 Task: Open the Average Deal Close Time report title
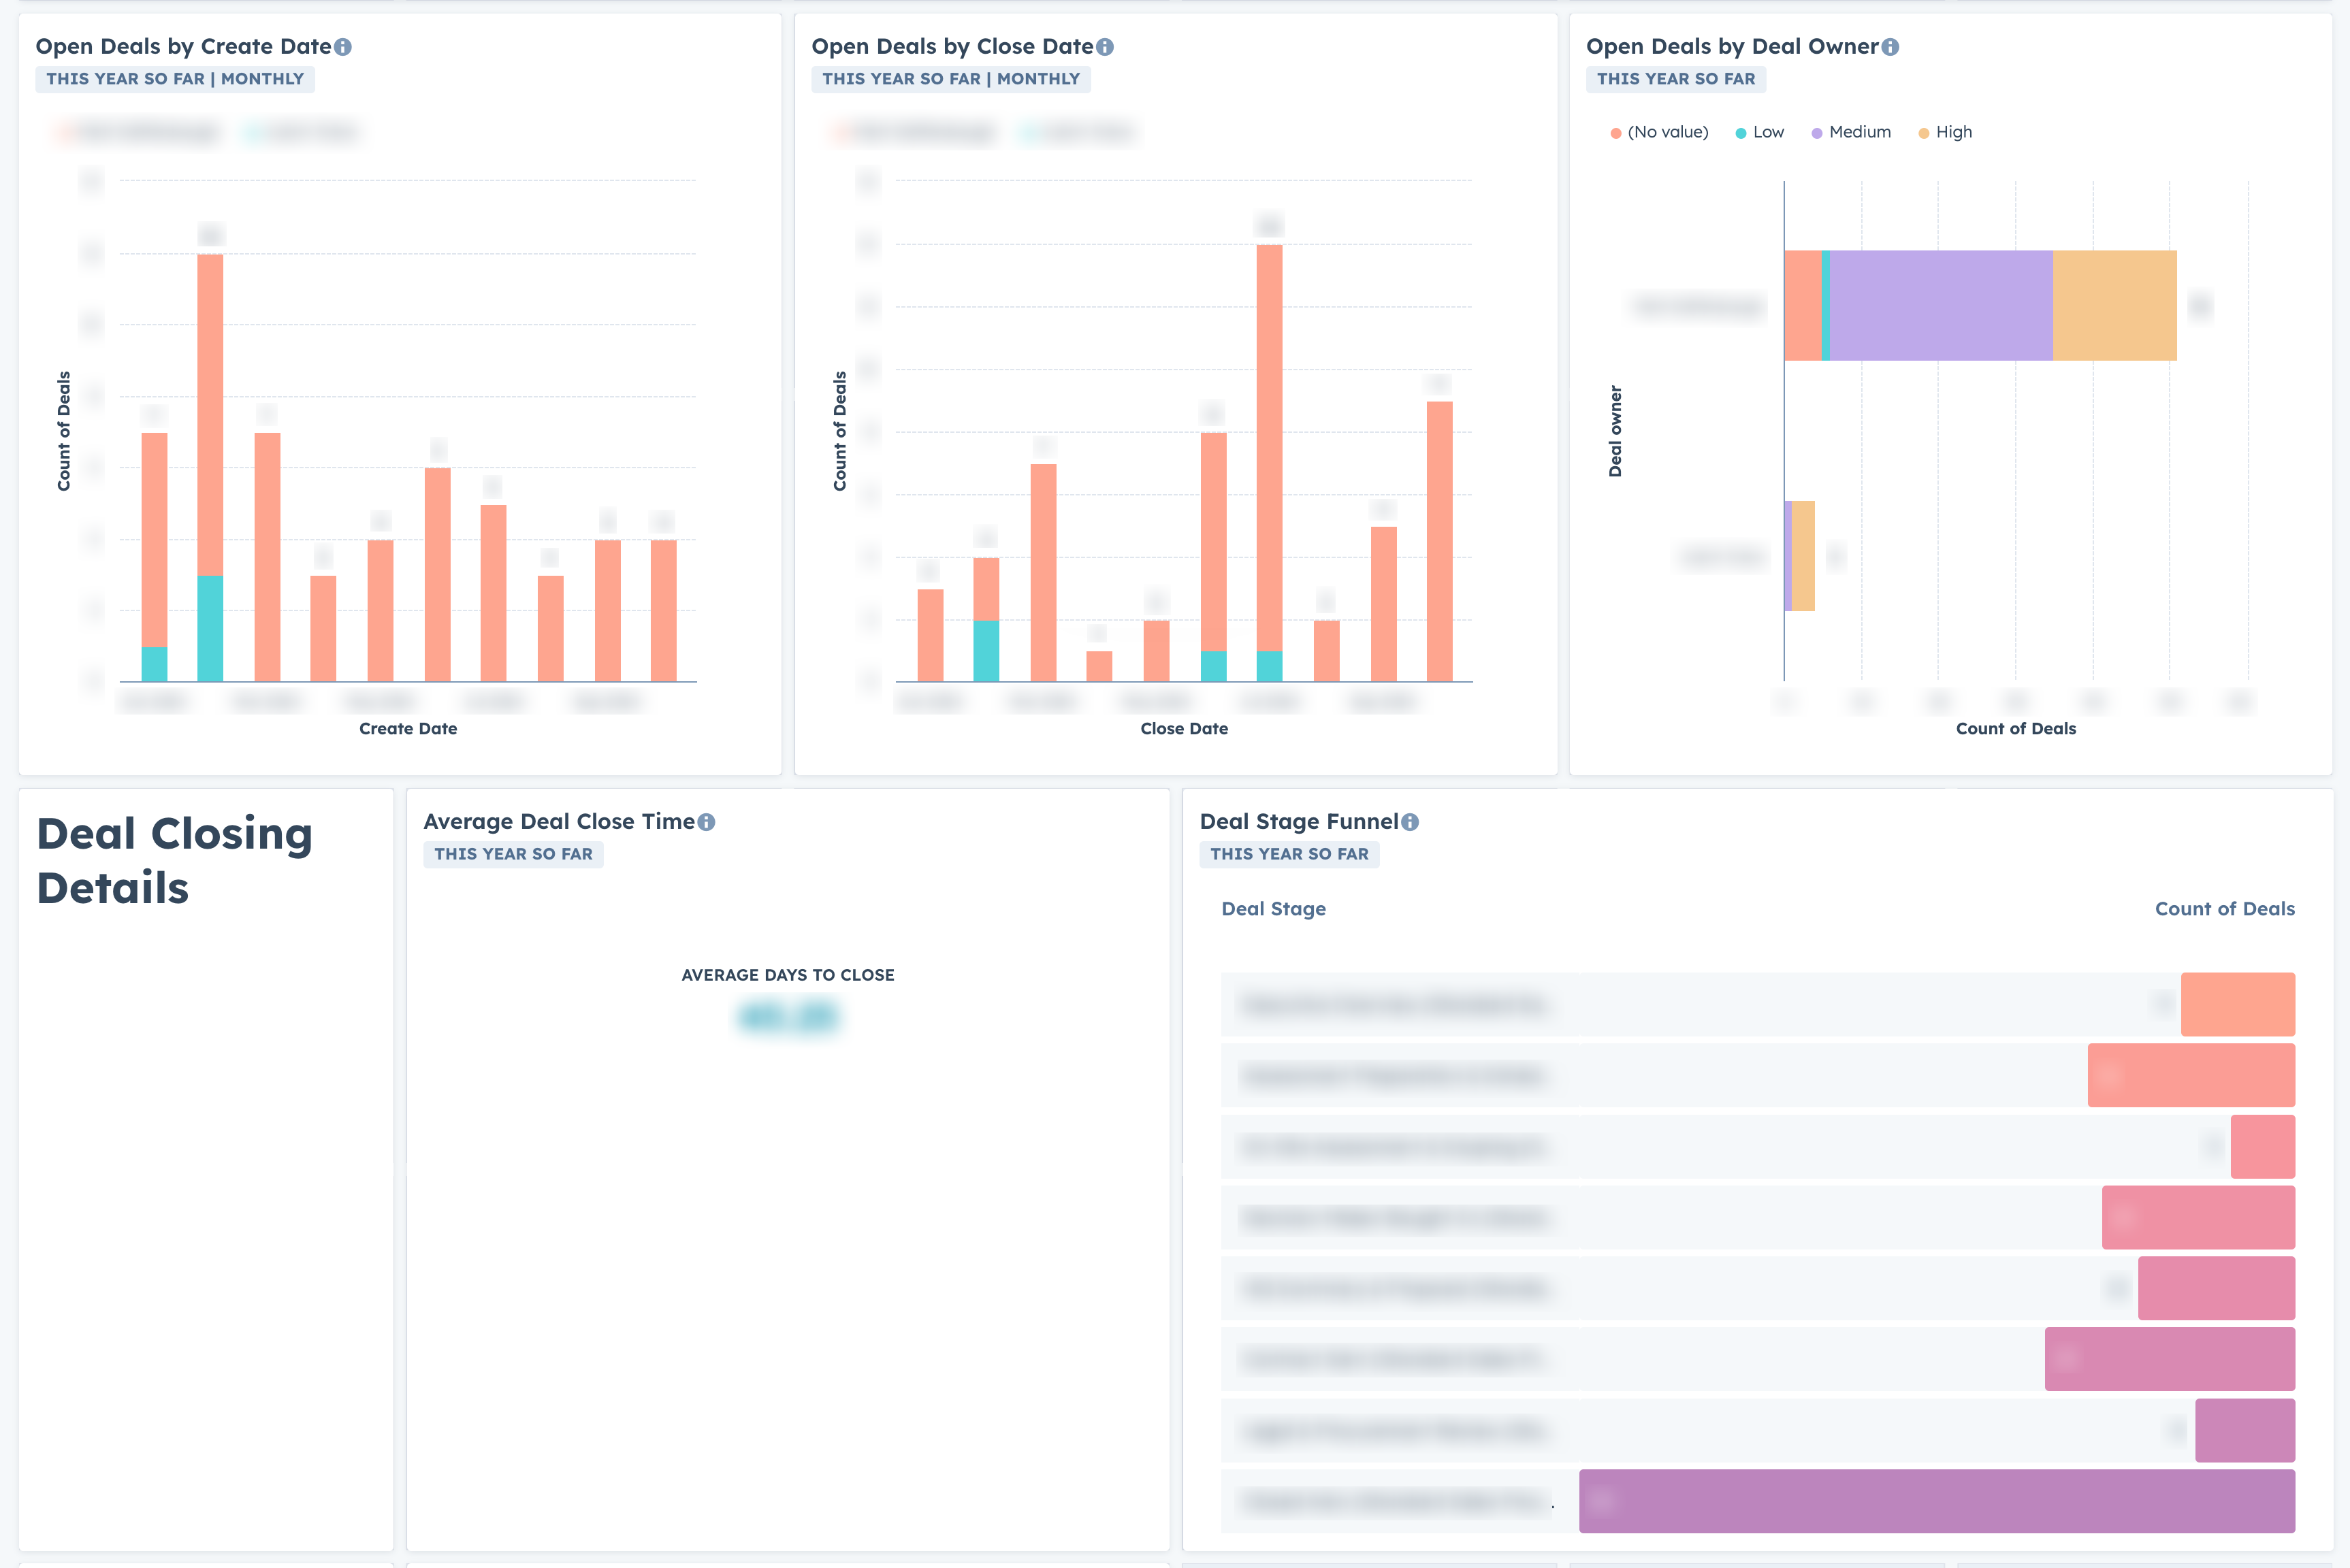tap(559, 822)
